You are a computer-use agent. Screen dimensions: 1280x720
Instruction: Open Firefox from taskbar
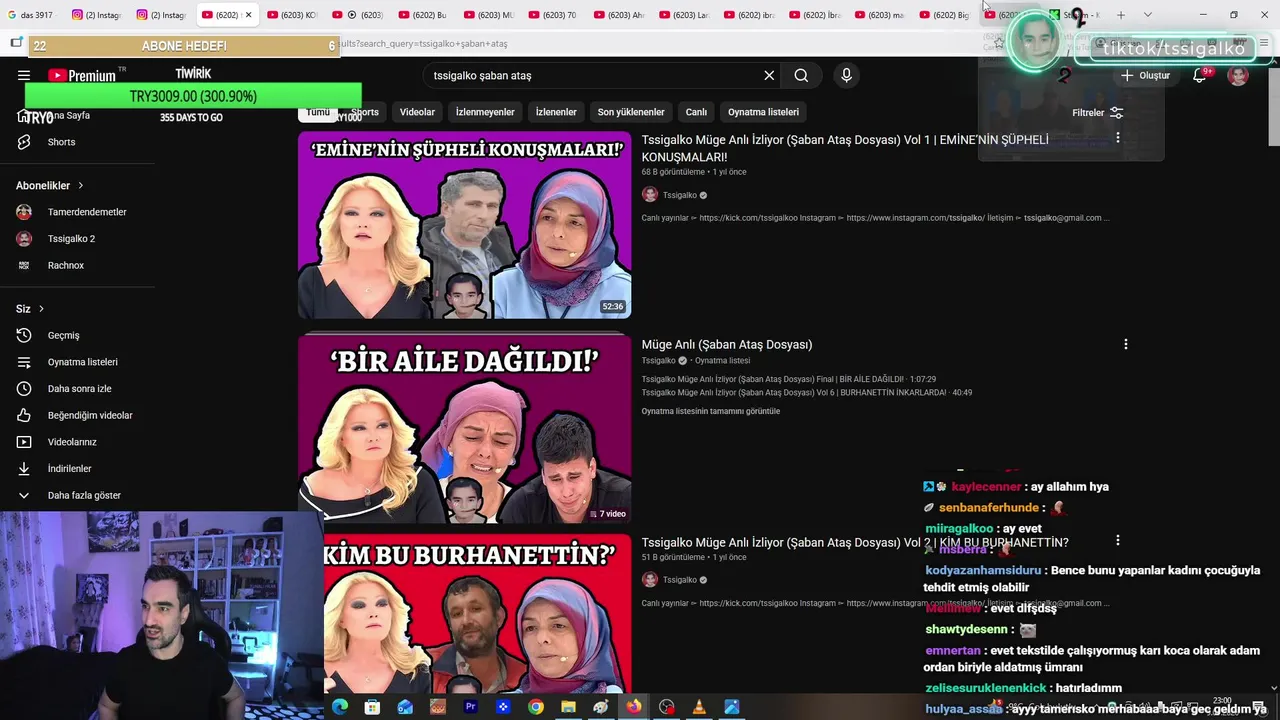(x=634, y=707)
